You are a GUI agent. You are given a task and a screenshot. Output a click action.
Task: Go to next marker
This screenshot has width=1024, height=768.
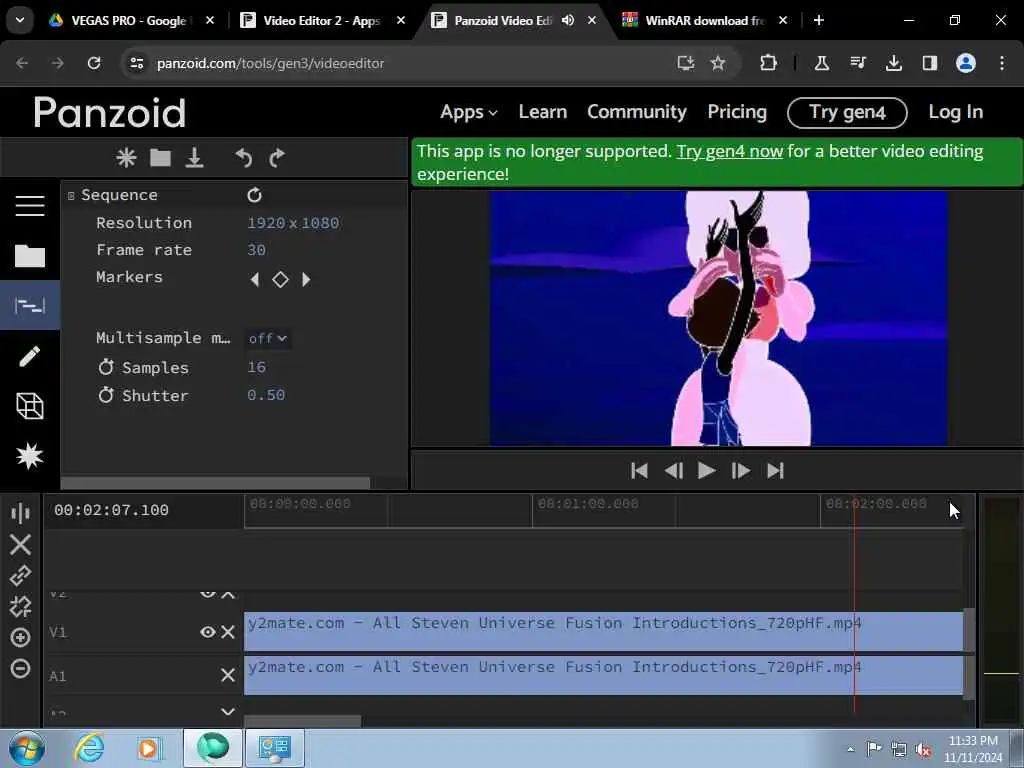click(x=306, y=280)
